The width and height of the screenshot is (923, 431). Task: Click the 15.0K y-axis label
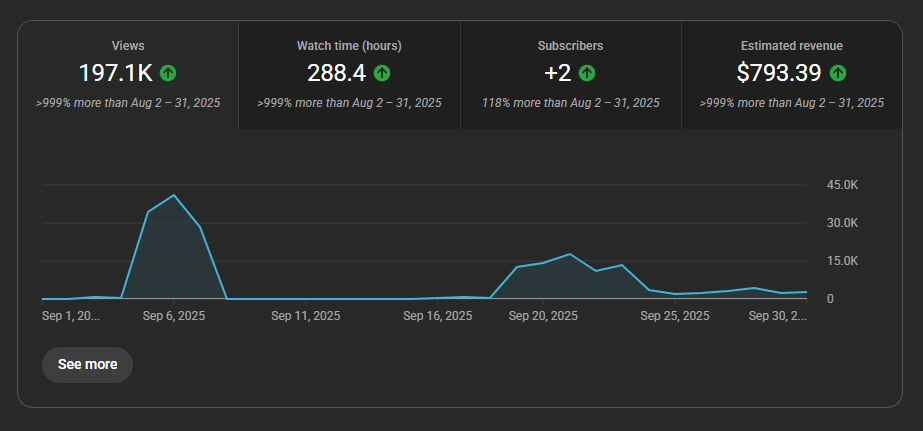coord(843,261)
